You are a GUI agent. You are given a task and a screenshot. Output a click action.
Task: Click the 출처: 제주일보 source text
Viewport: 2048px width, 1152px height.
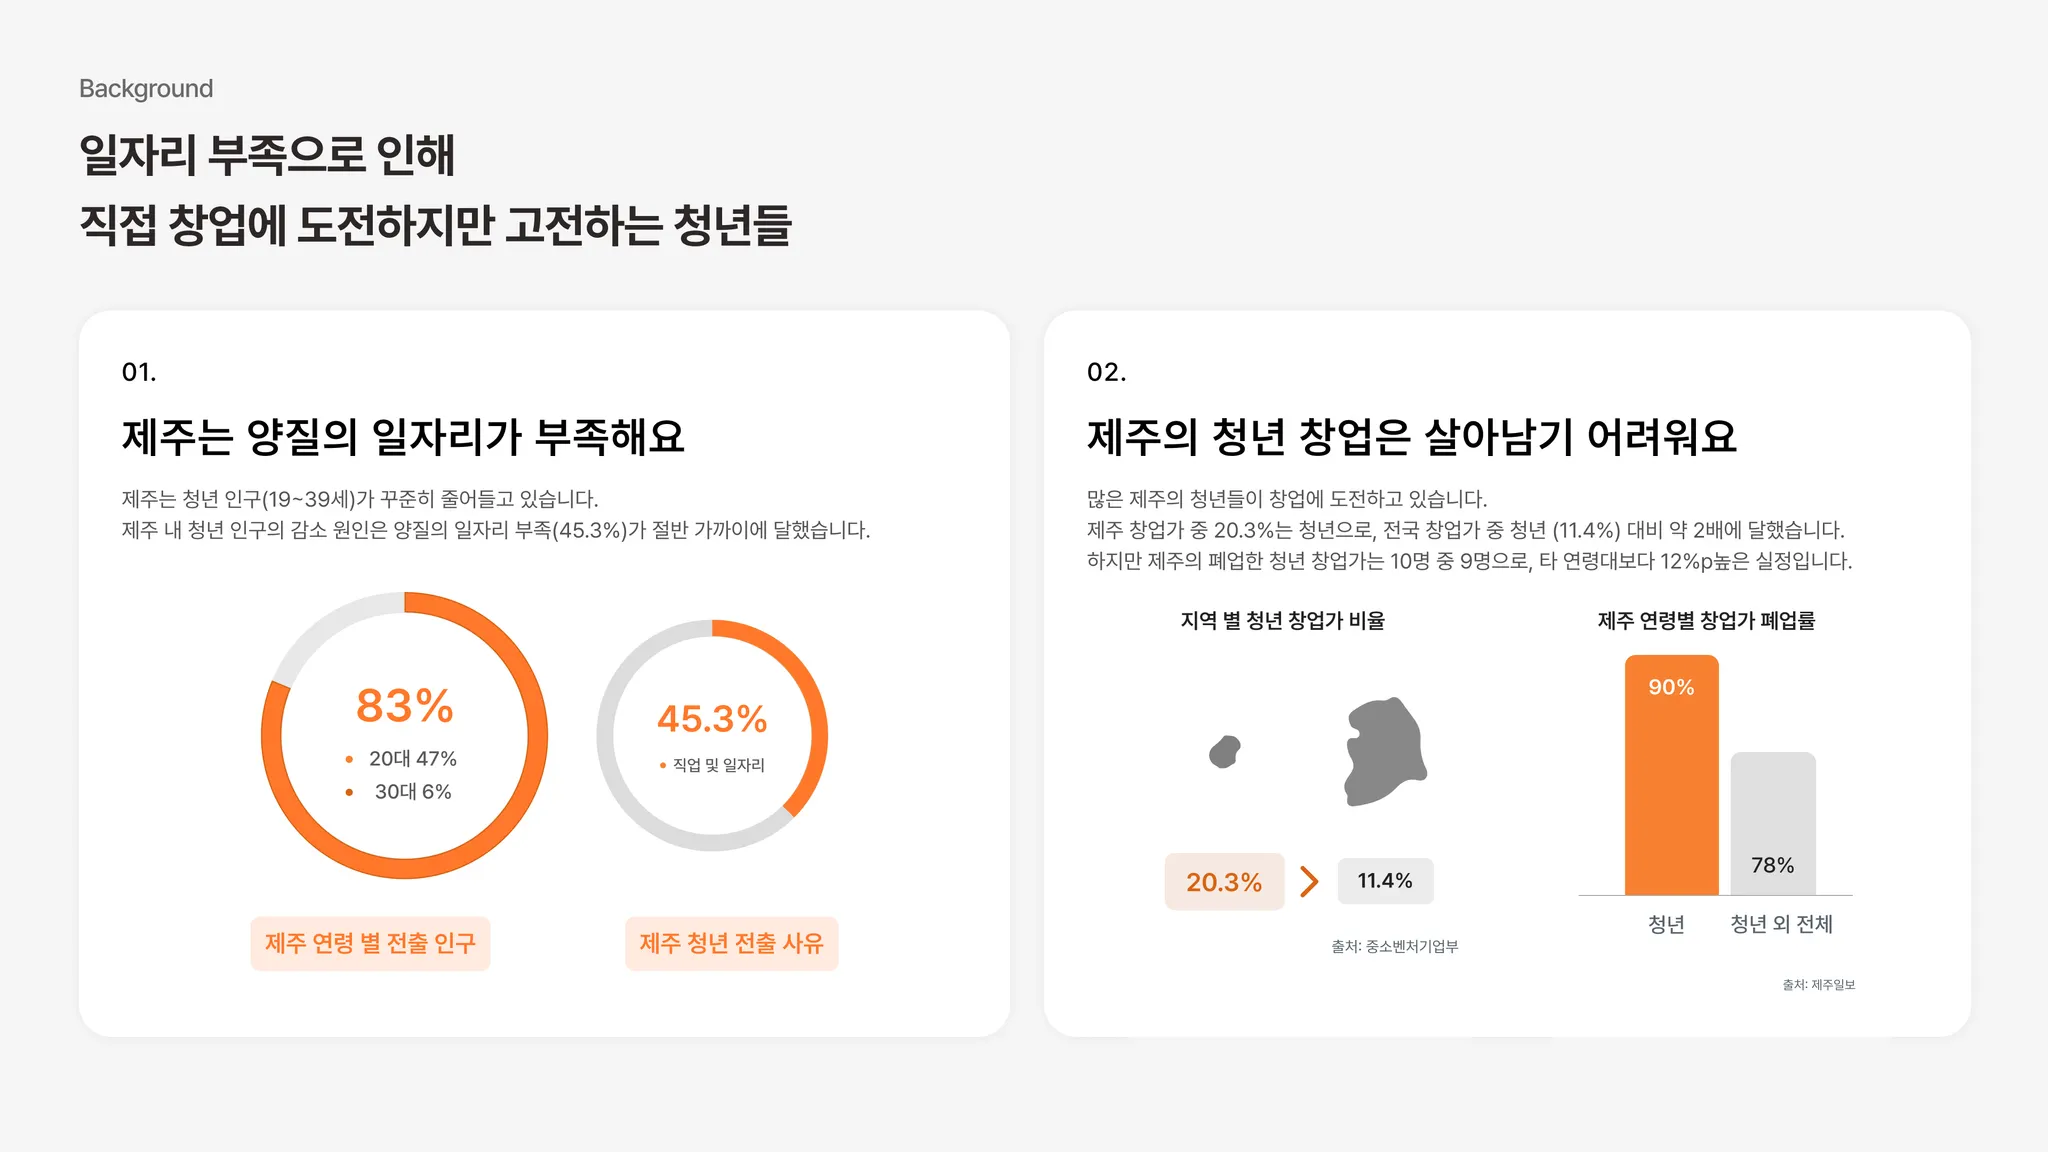tap(1818, 985)
